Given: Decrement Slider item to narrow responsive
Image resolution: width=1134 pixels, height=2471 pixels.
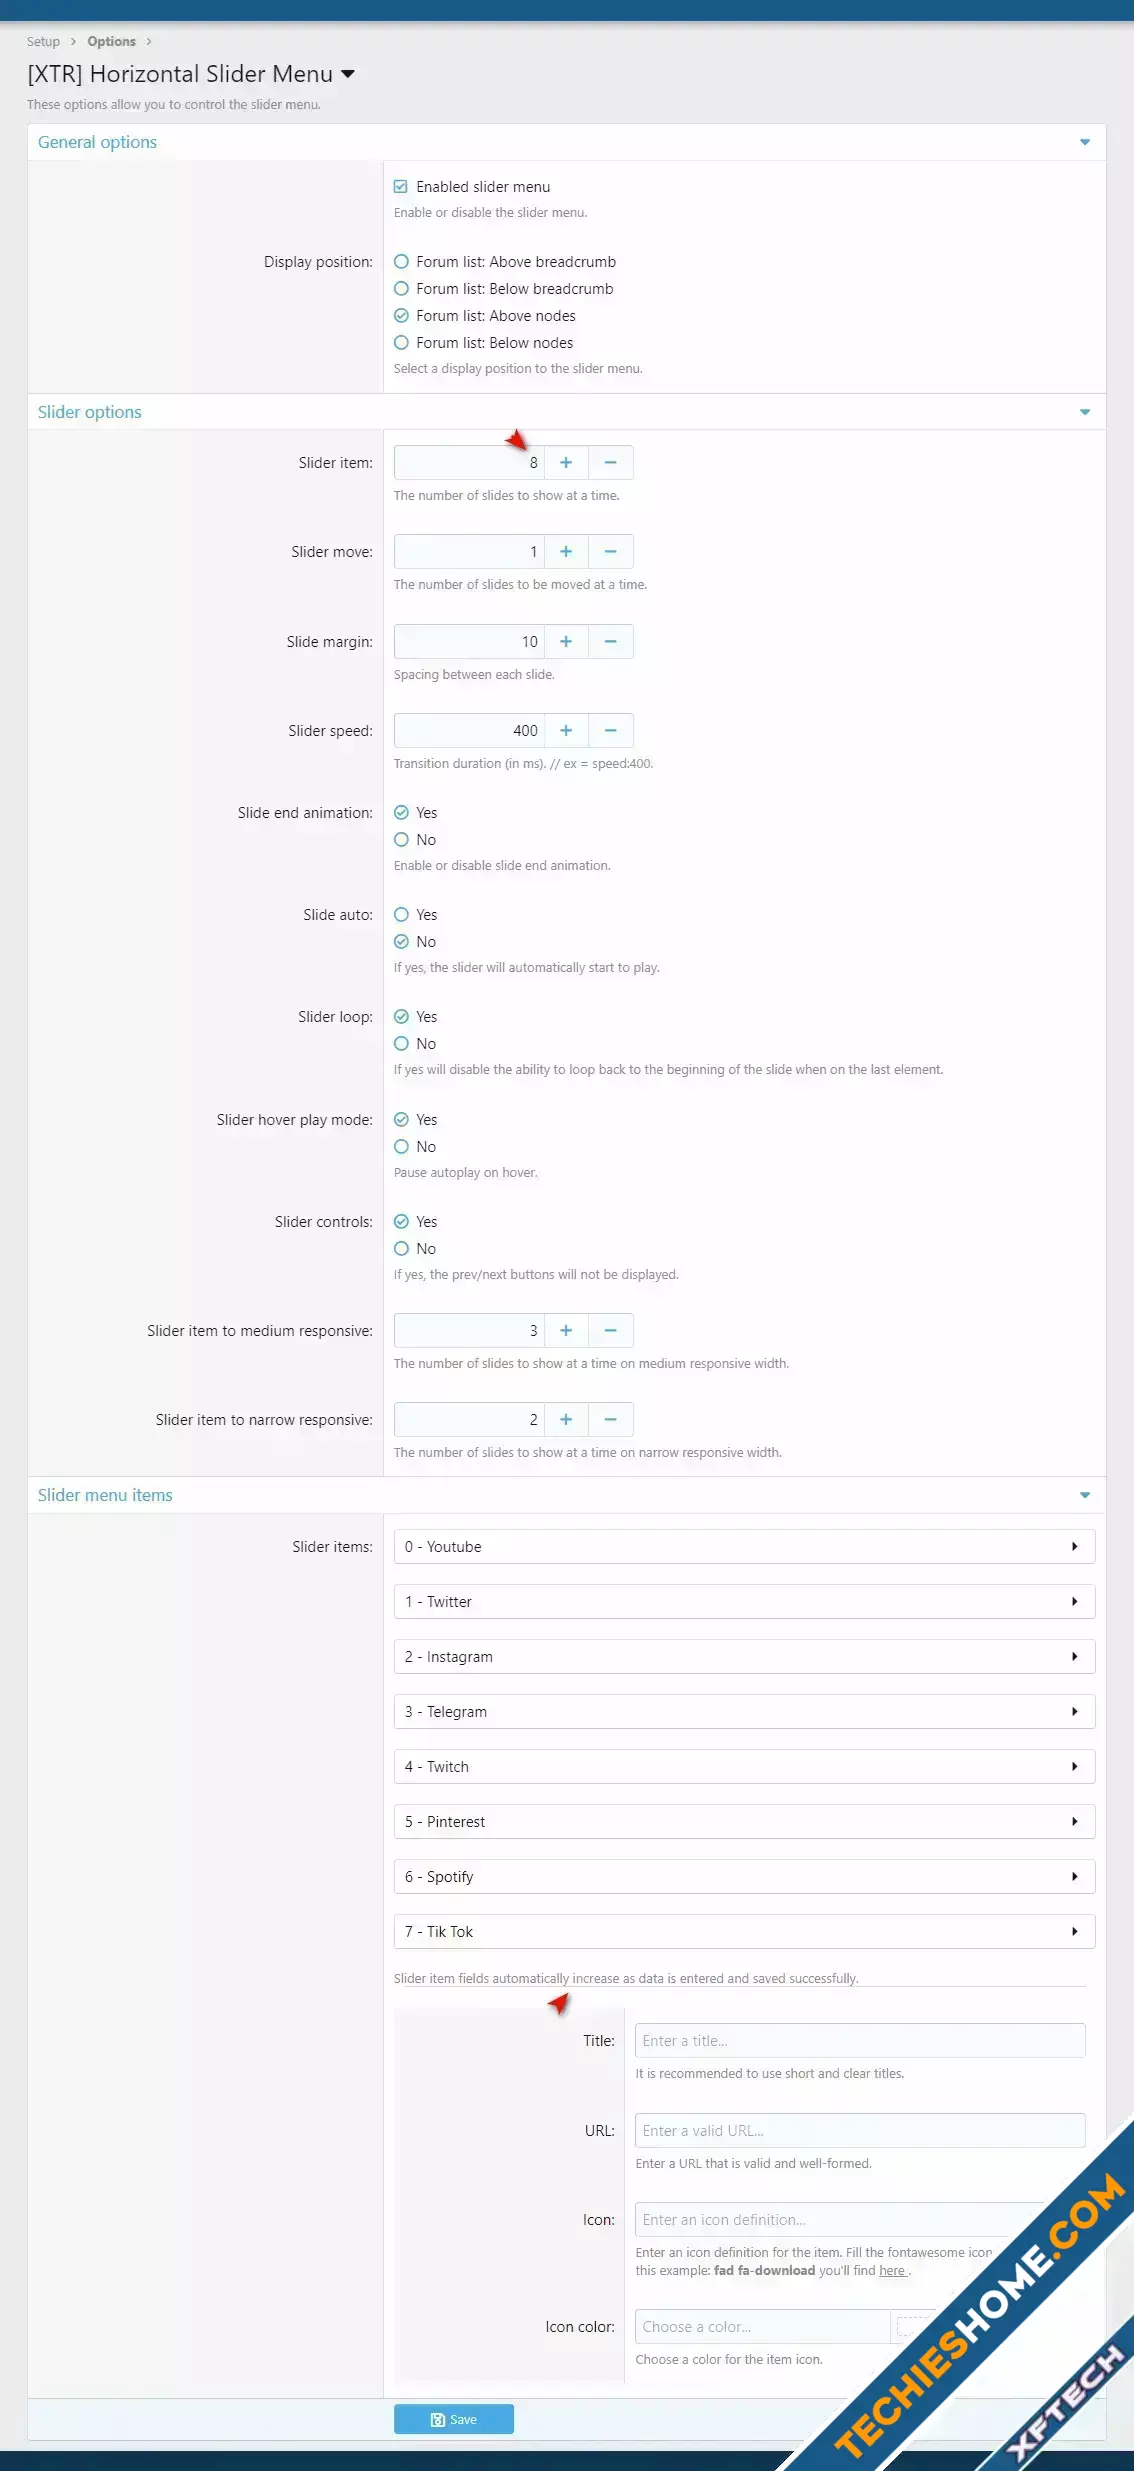Looking at the screenshot, I should tap(610, 1420).
